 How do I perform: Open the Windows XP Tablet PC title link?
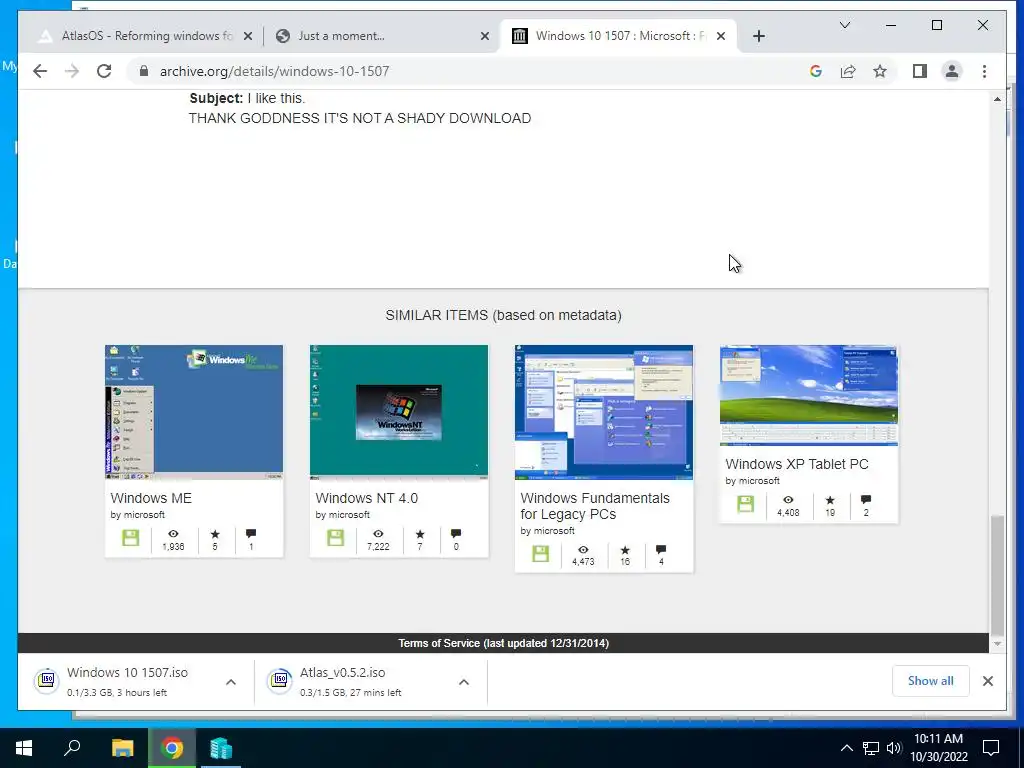coord(797,464)
